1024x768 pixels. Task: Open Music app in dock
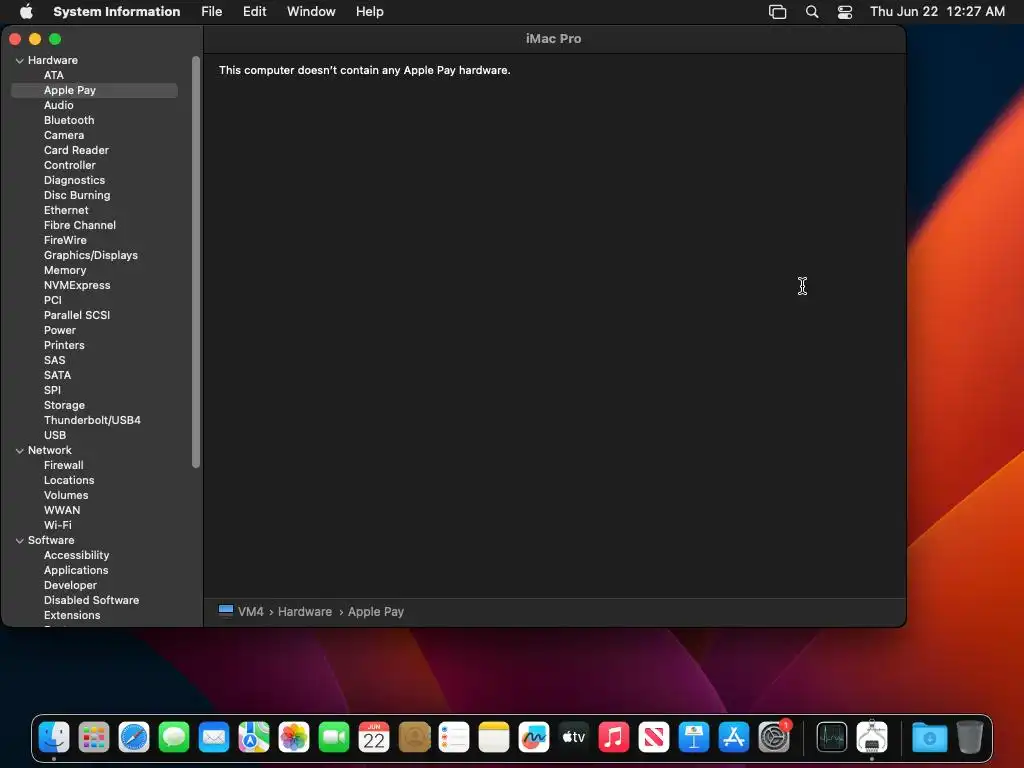pos(614,737)
